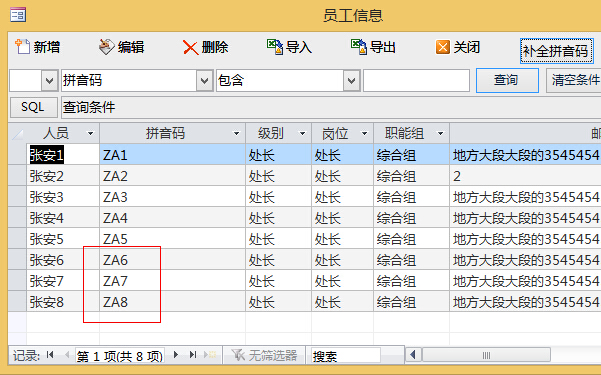Go to first record navigation arrow

tap(50, 355)
